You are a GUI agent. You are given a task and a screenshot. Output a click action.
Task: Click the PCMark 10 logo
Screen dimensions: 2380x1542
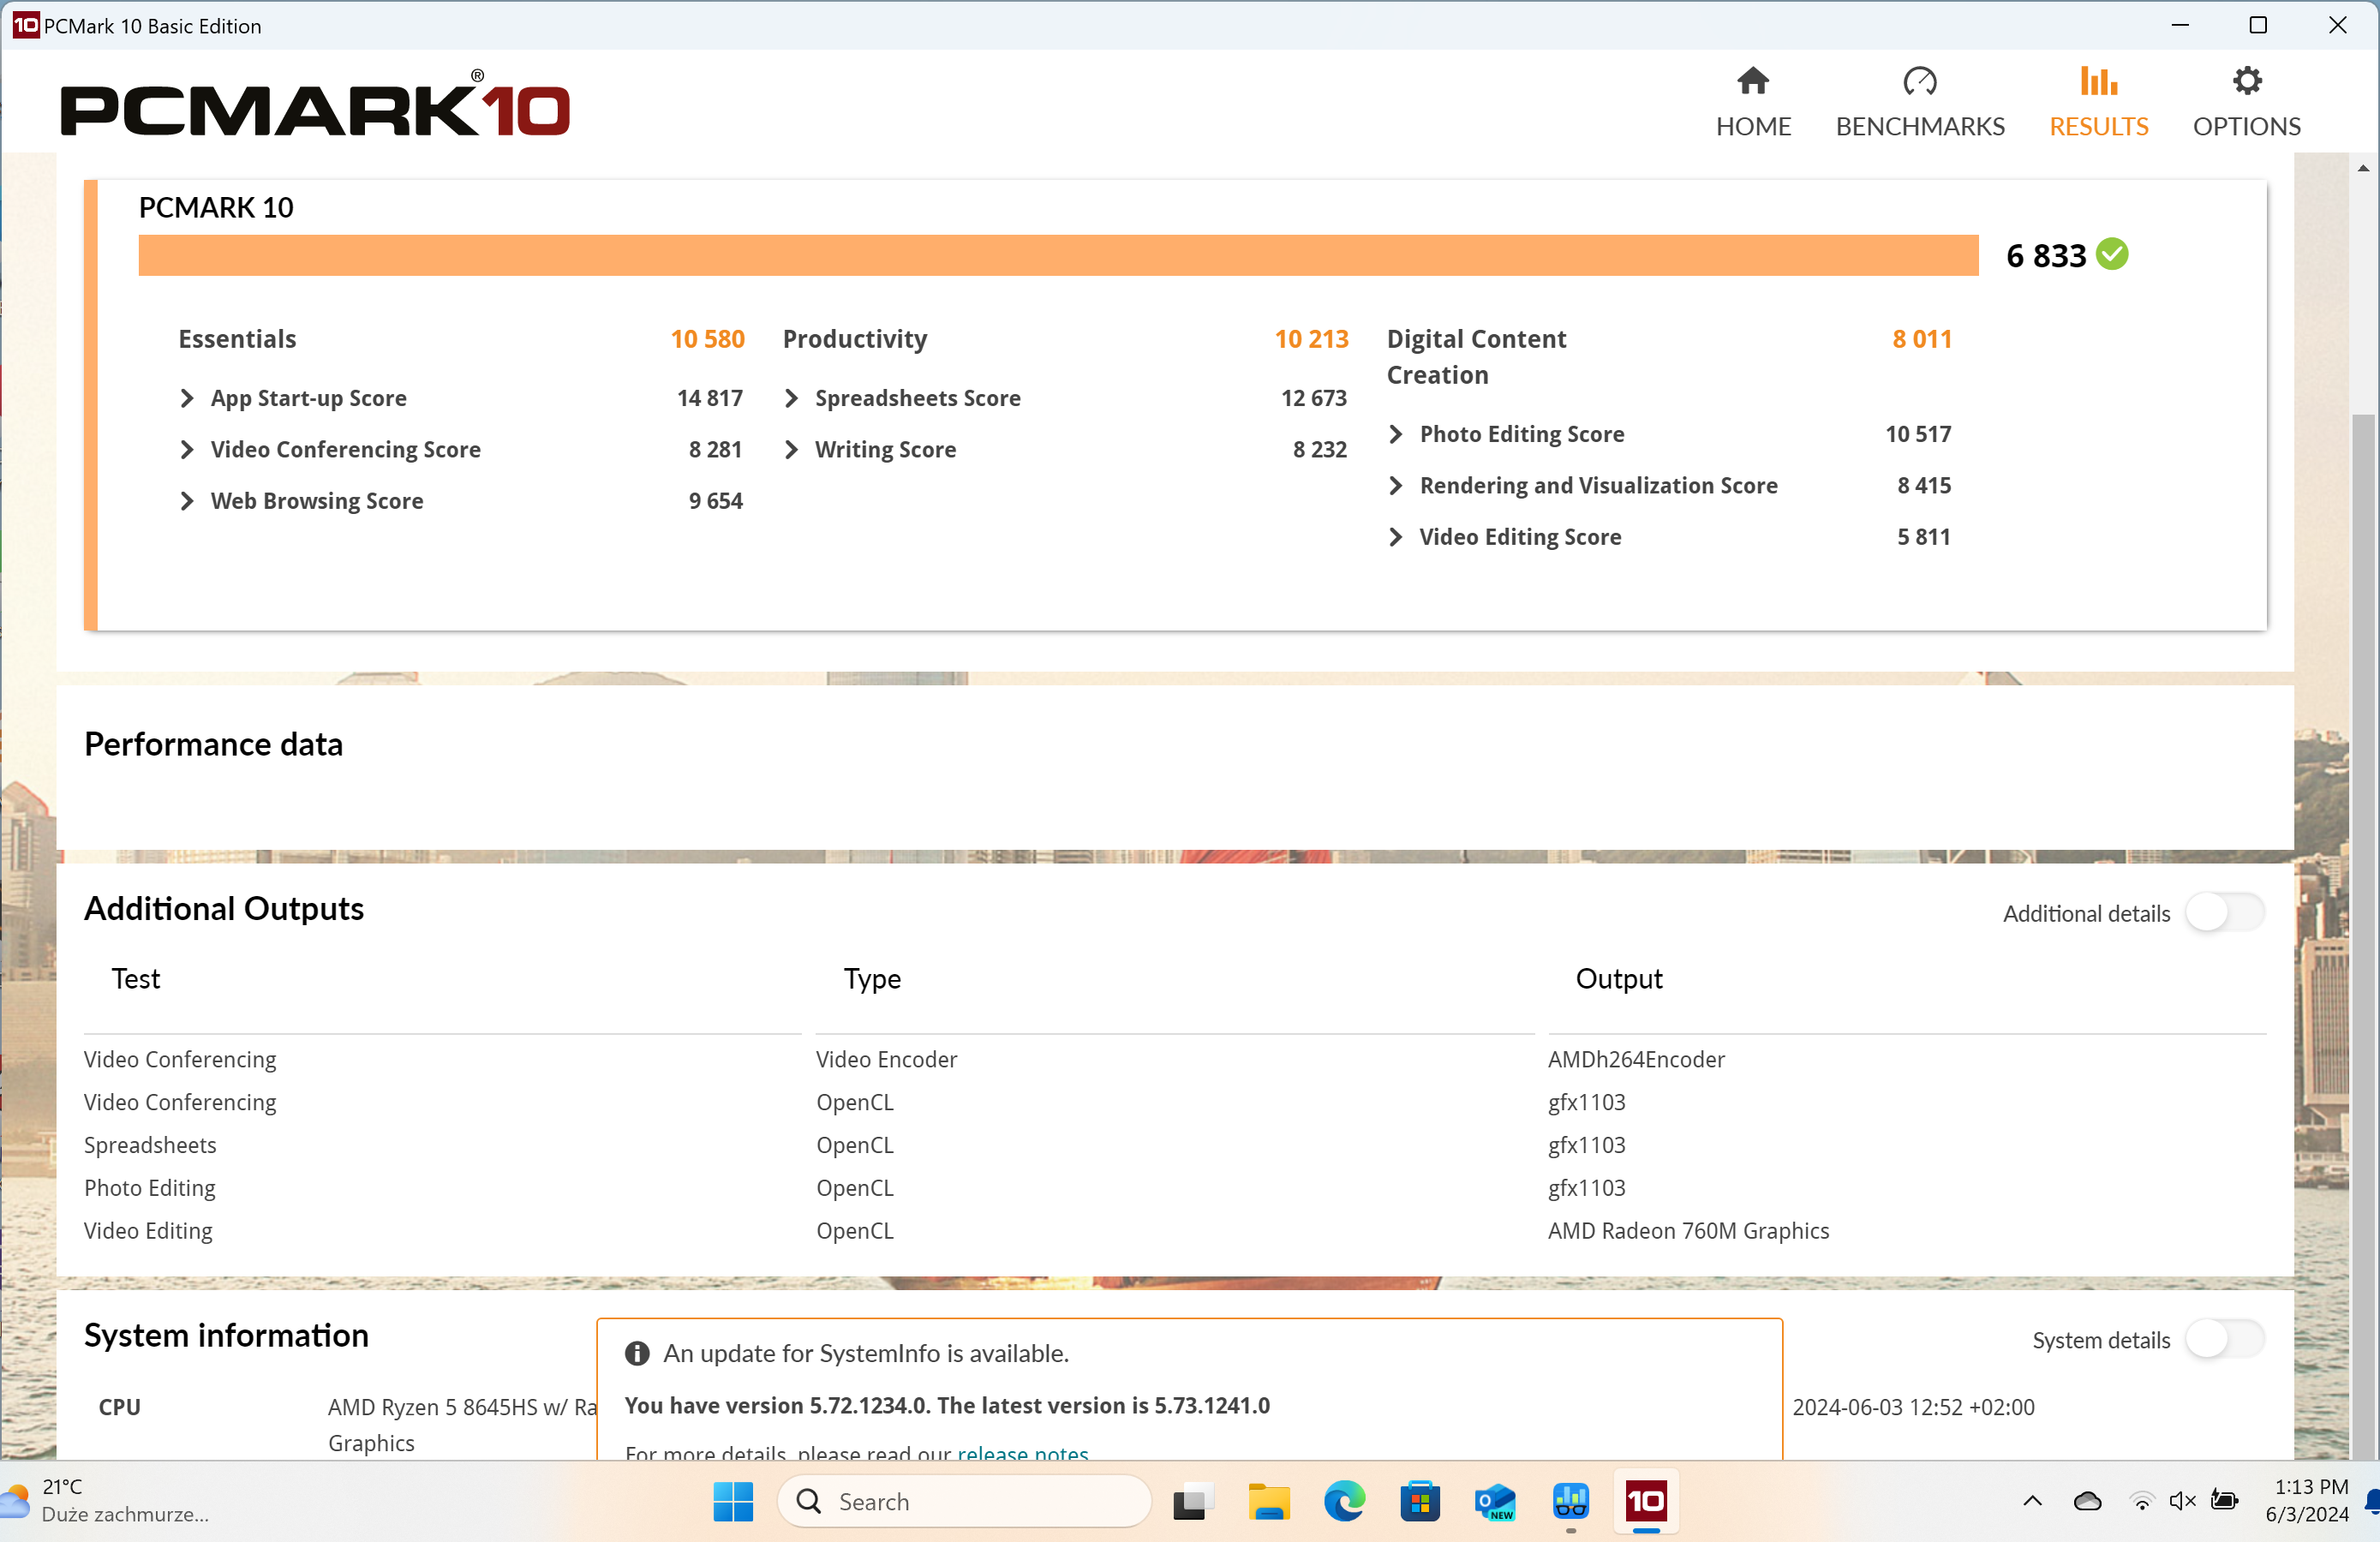click(x=315, y=105)
